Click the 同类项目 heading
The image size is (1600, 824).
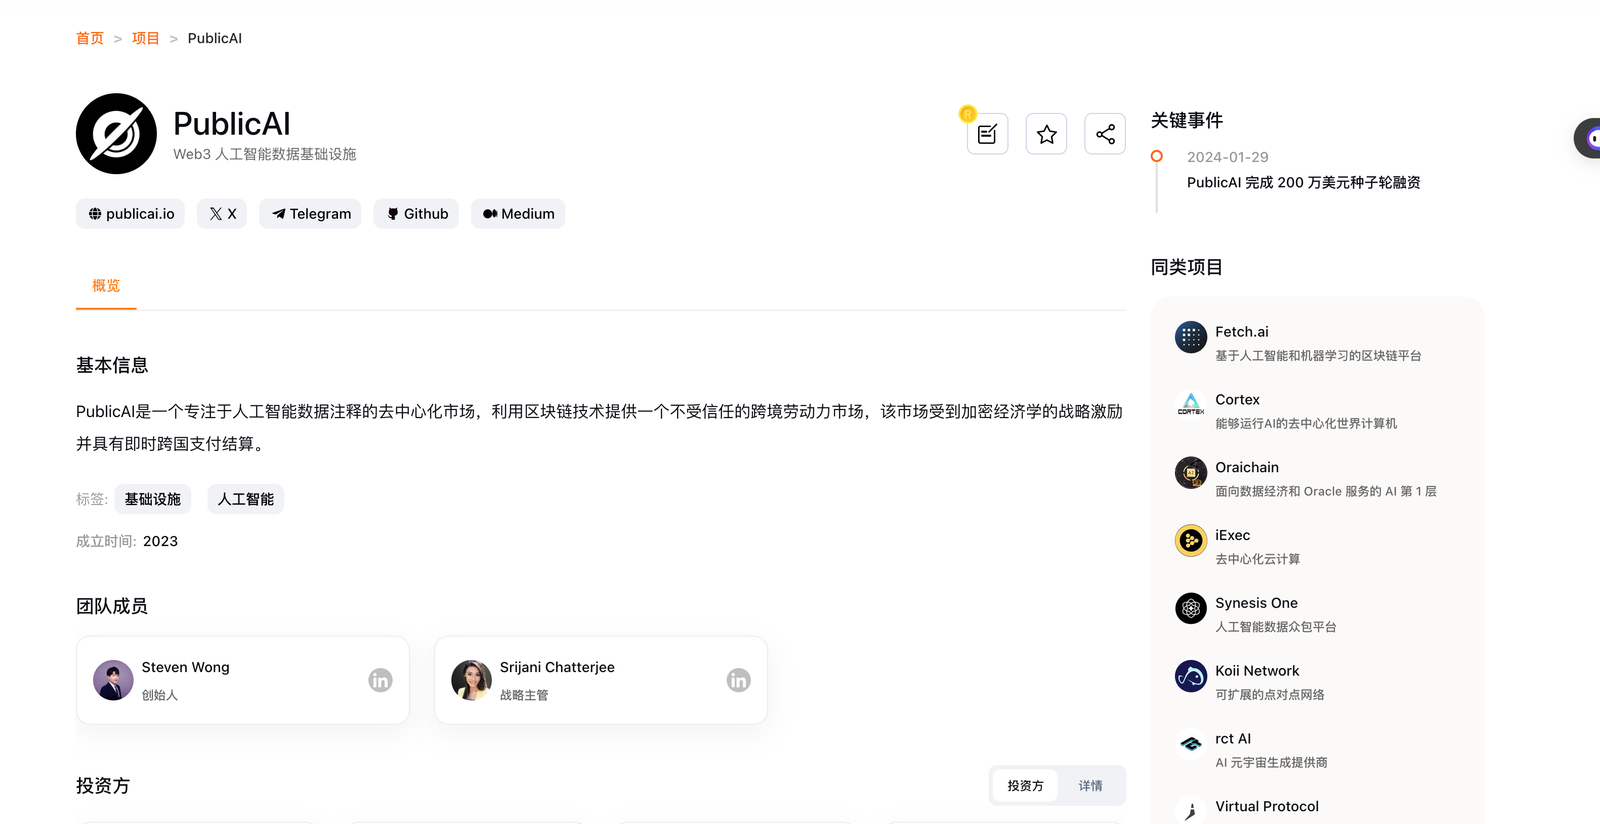1187,267
